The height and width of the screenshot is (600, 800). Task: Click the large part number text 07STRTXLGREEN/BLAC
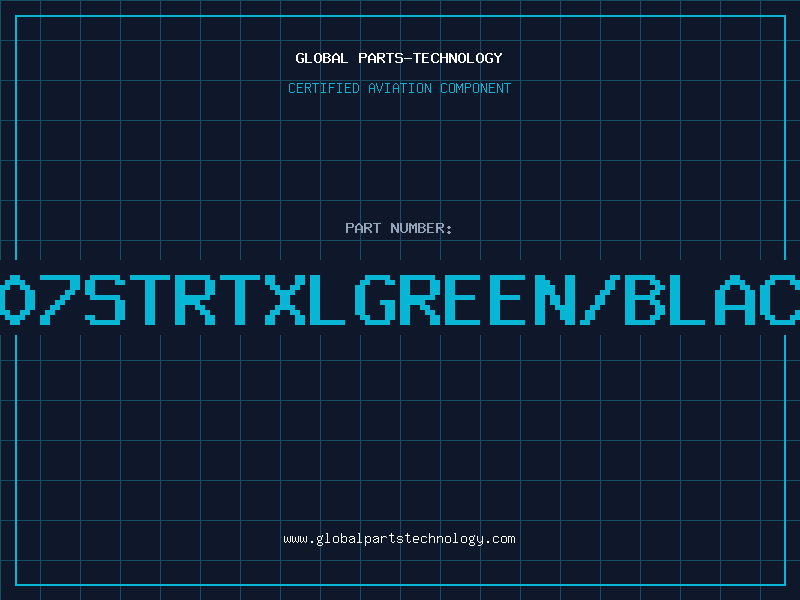(x=400, y=299)
